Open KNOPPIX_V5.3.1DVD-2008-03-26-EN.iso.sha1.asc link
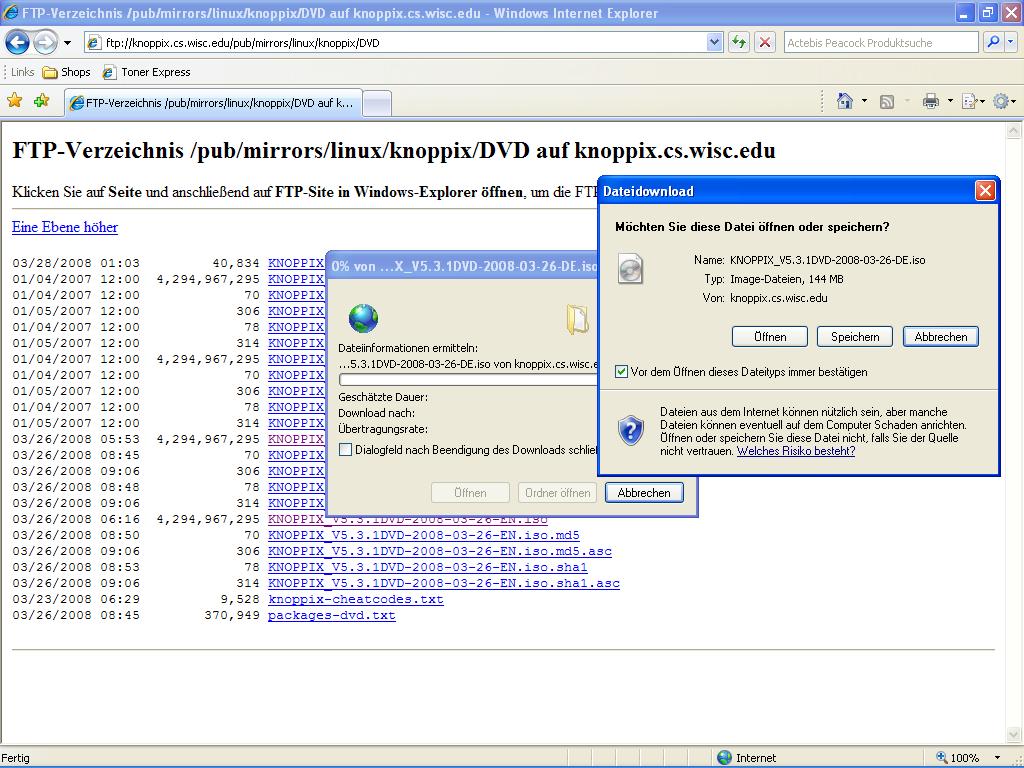The width and height of the screenshot is (1024, 768). (443, 583)
